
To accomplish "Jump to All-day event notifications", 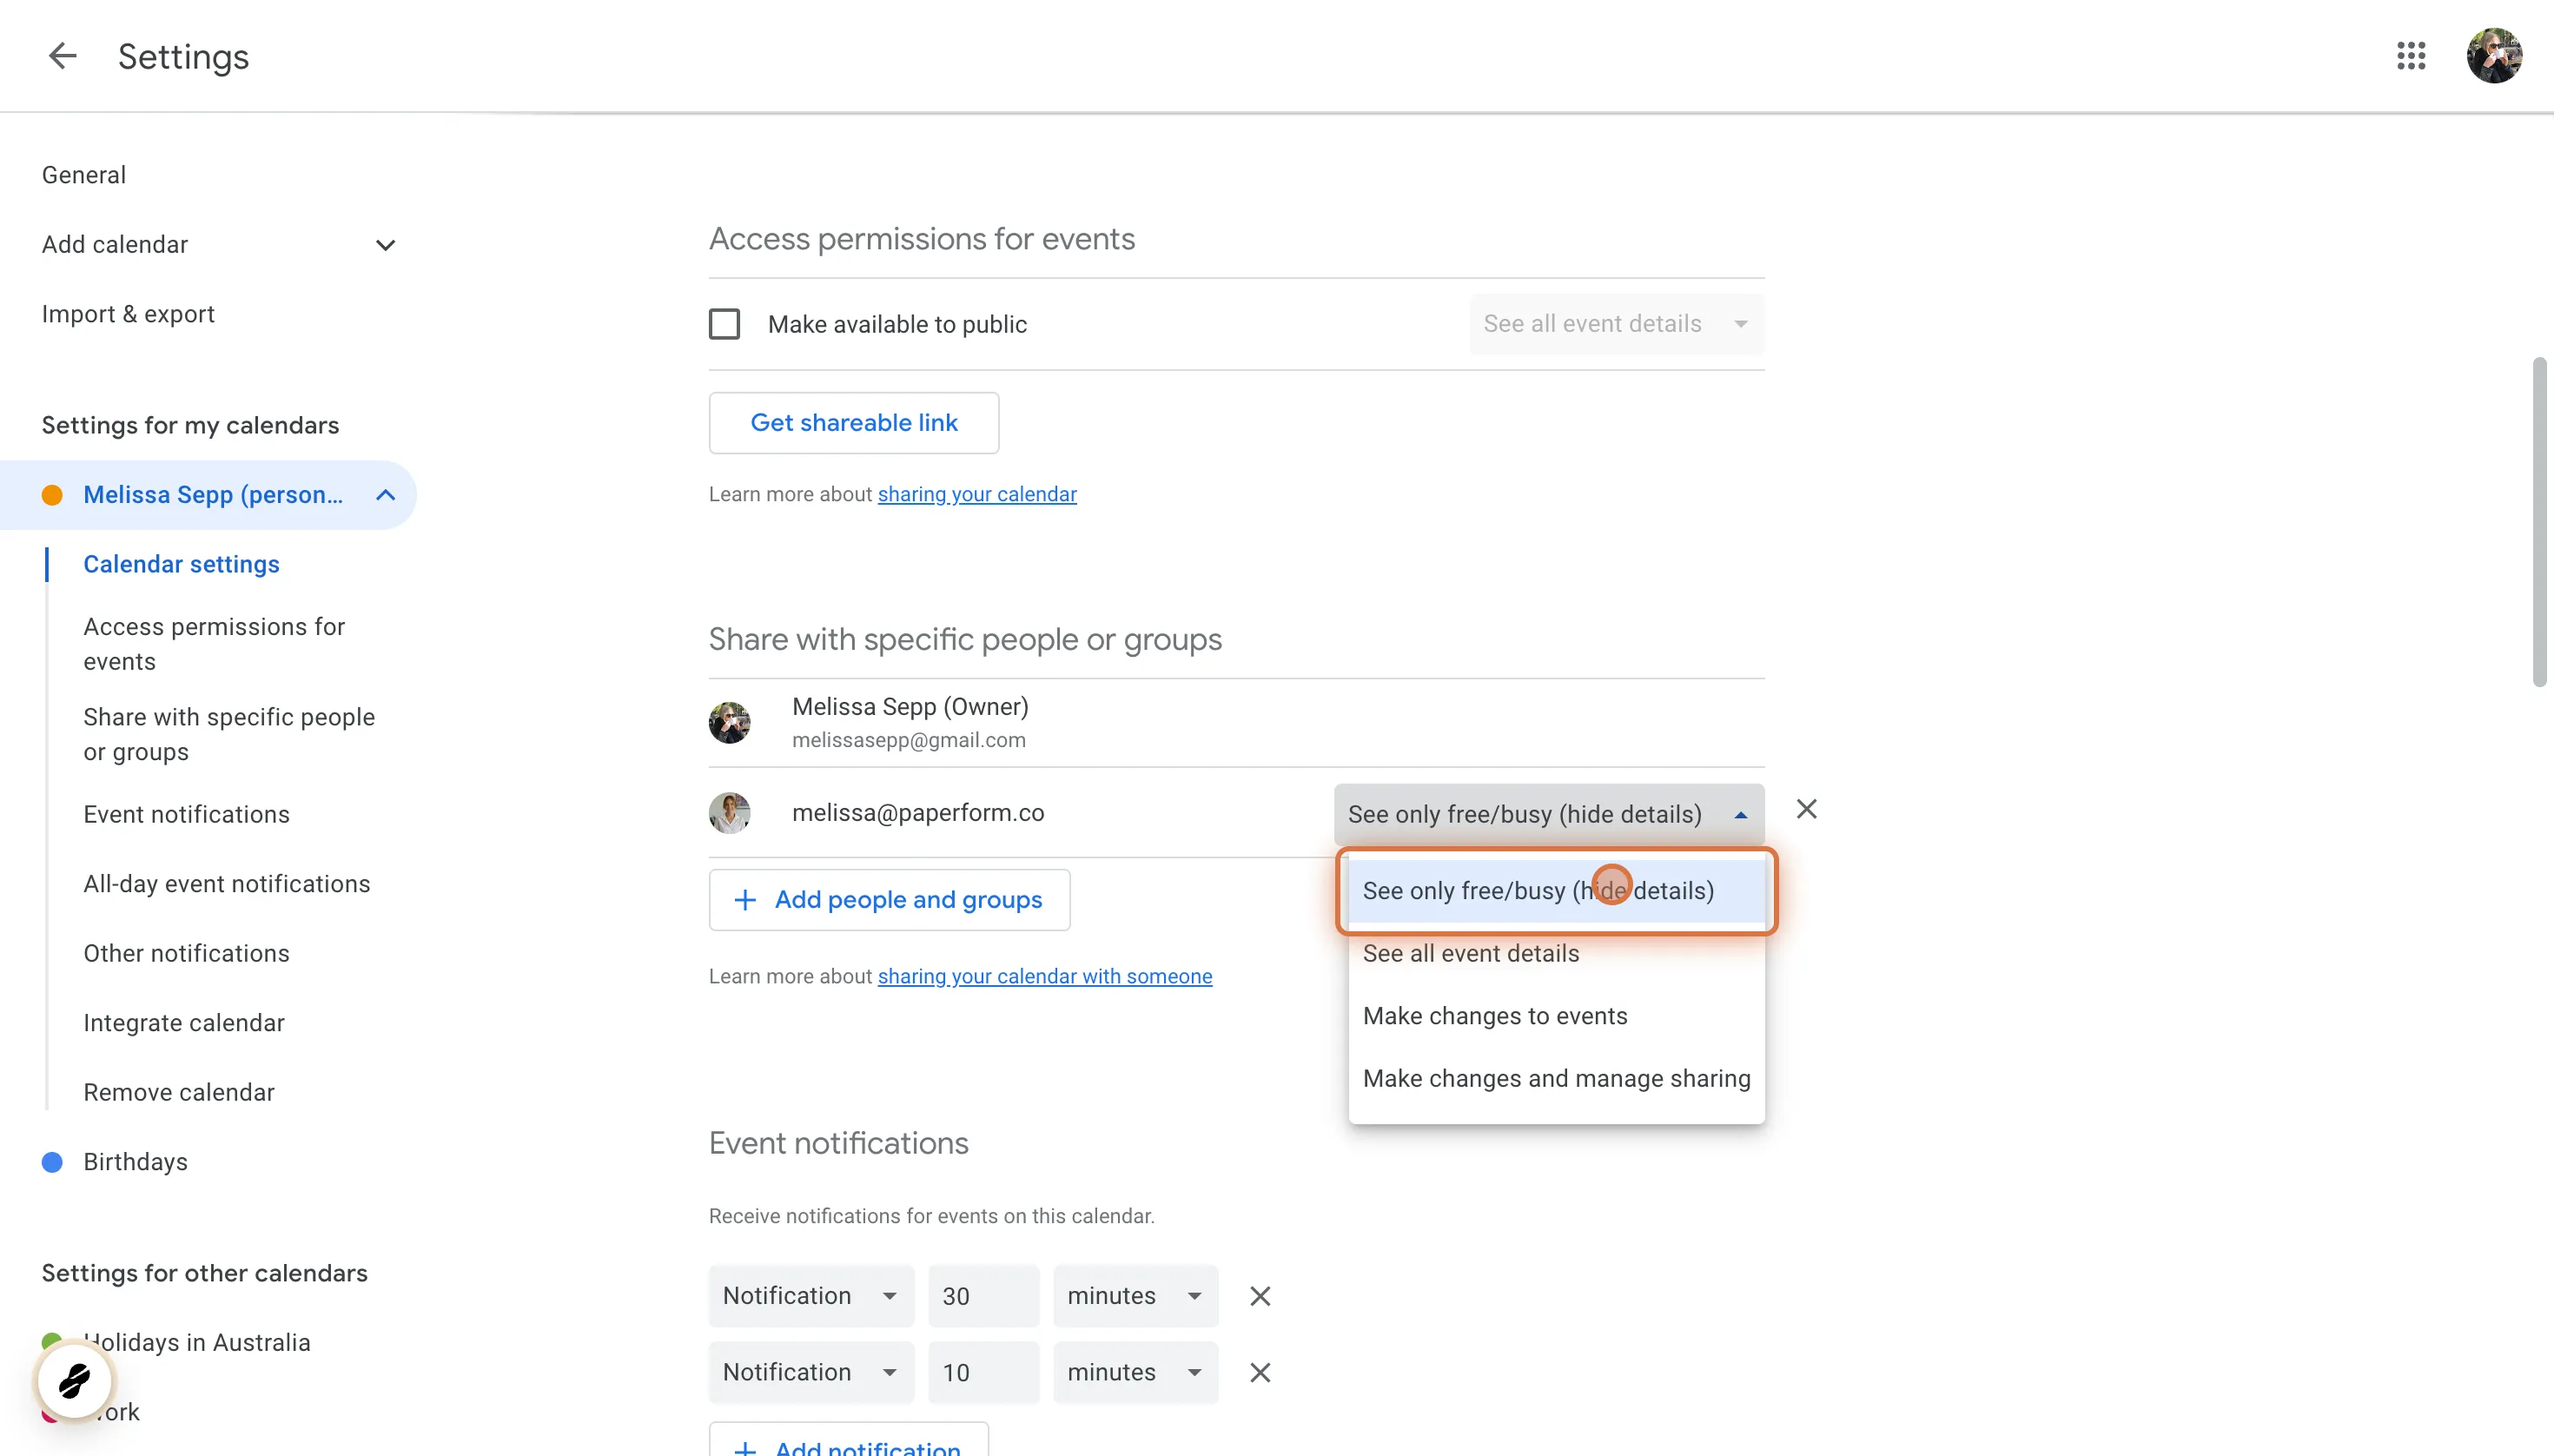I will 226,884.
